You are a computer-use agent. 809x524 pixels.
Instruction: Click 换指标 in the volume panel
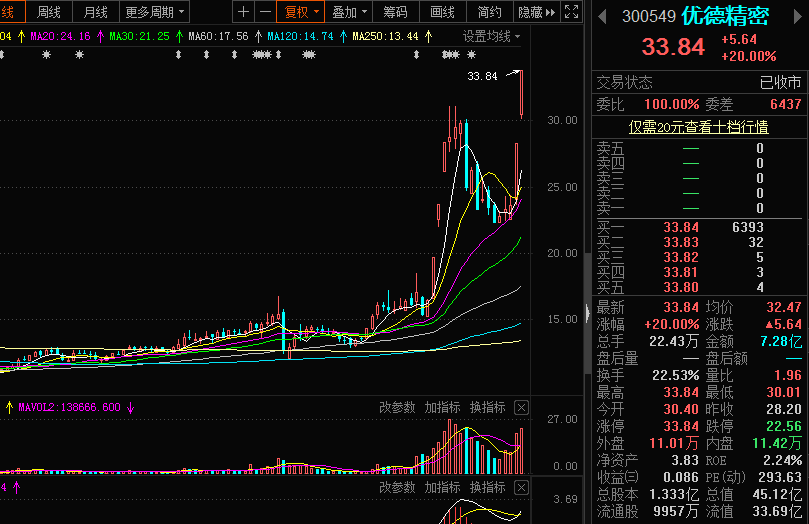coord(488,407)
